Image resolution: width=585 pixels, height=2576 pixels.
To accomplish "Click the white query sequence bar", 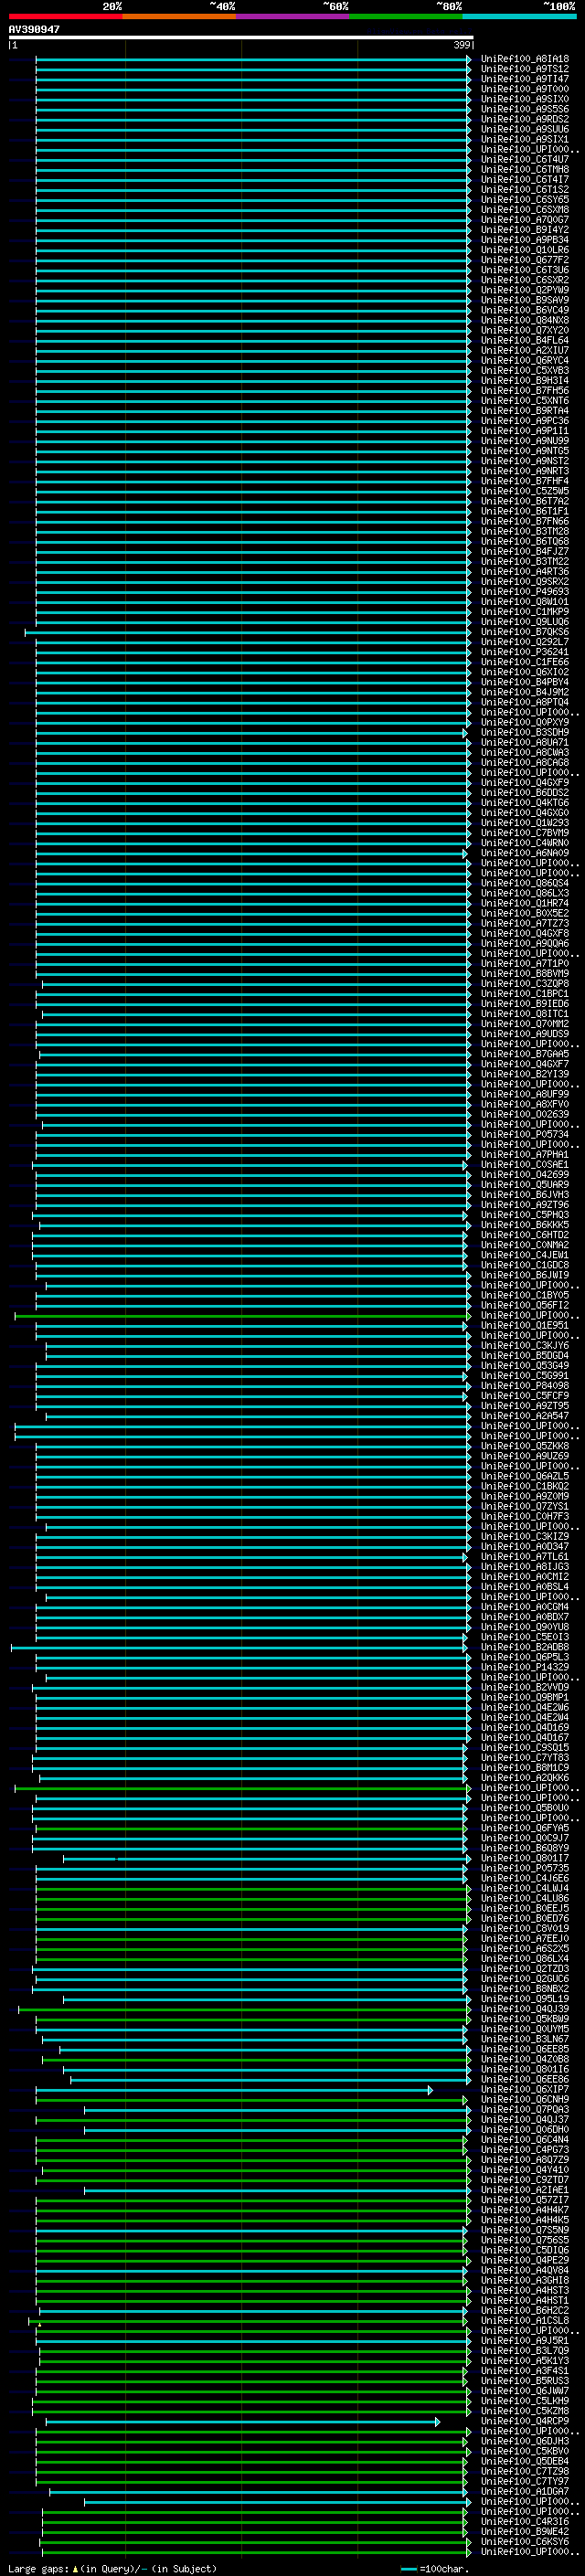I will tap(241, 38).
